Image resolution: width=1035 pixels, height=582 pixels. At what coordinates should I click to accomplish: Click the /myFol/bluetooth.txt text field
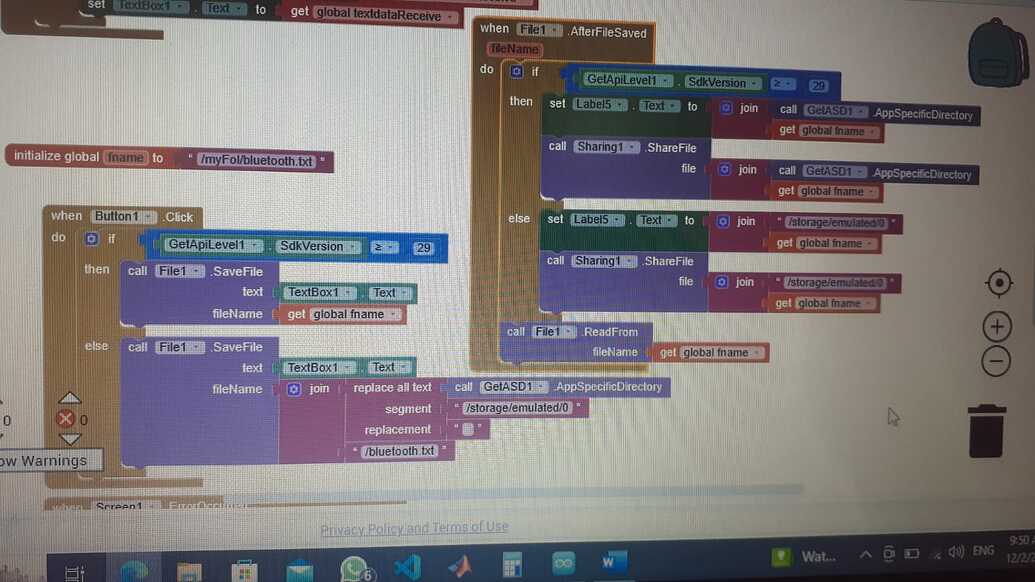(x=256, y=161)
